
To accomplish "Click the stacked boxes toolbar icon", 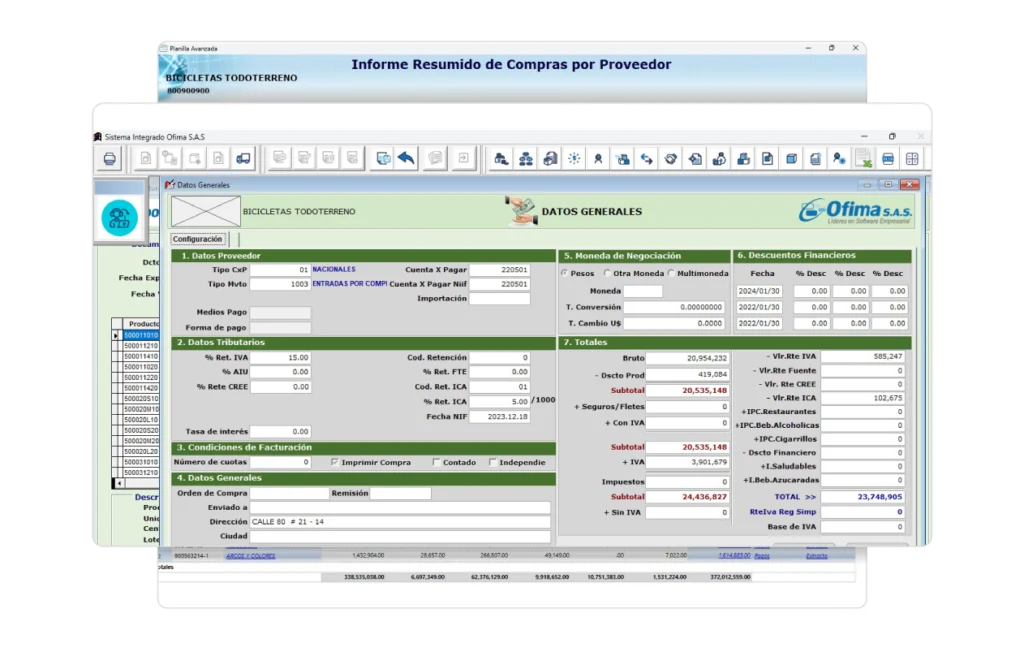I will point(743,159).
